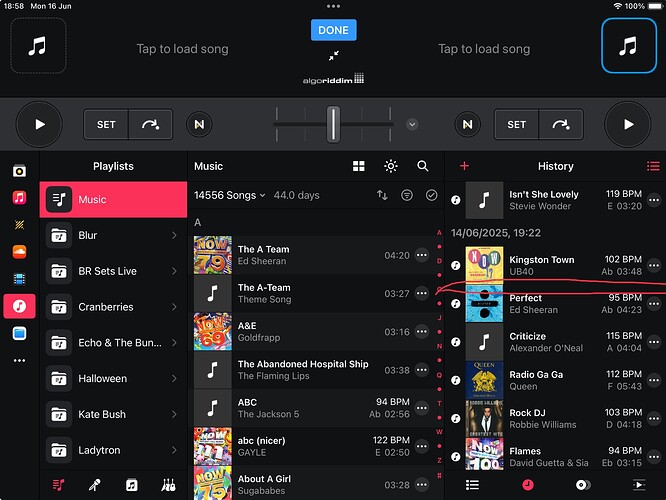Tap the battery indicator in status bar
The image size is (666, 500).
(655, 6)
